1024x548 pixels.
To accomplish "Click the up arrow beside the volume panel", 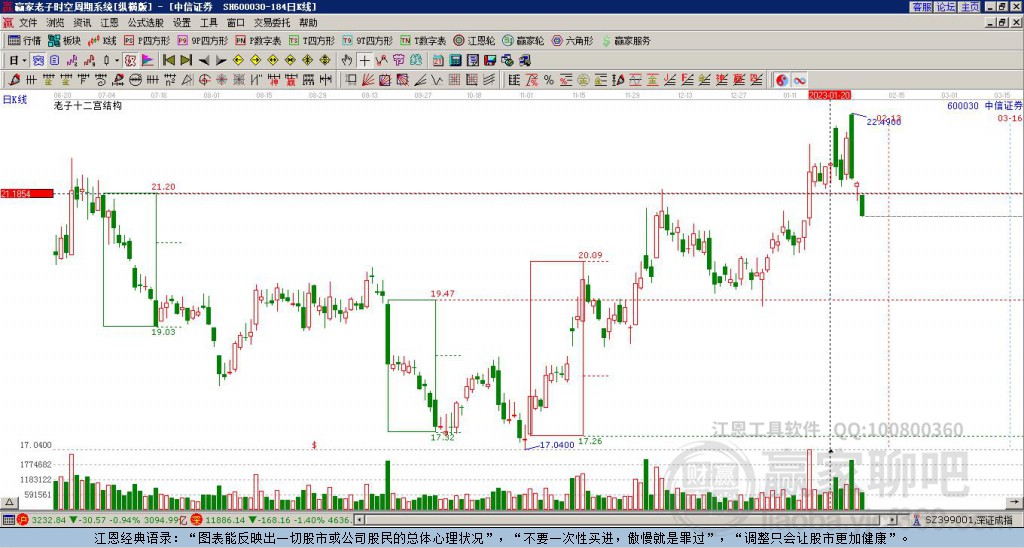I will [8, 502].
